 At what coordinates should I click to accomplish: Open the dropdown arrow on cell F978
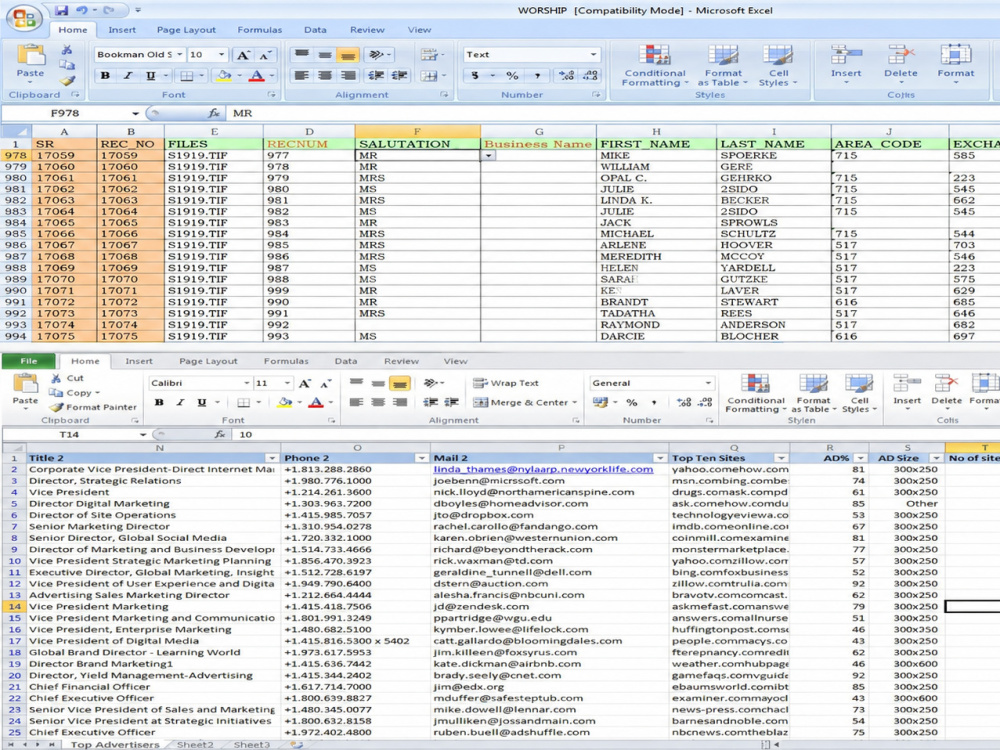pos(489,156)
